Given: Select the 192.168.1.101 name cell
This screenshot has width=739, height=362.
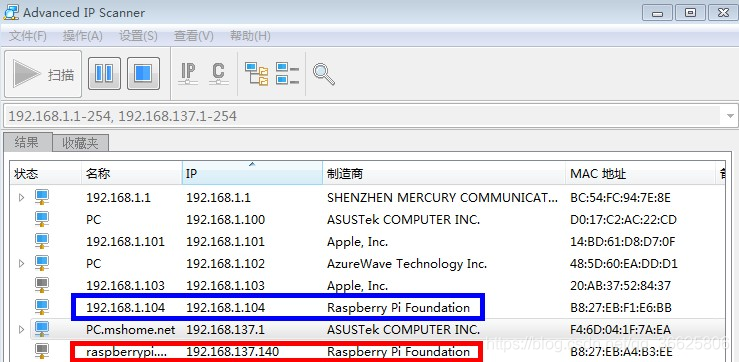Looking at the screenshot, I should [125, 242].
